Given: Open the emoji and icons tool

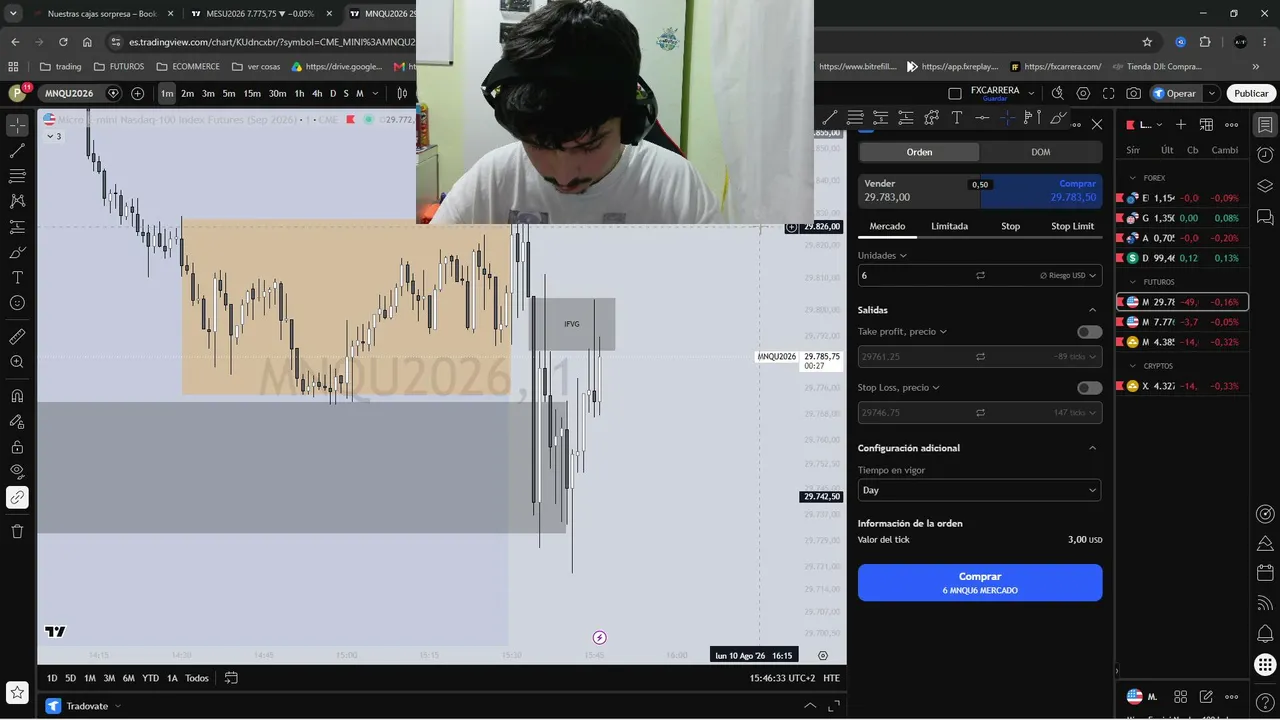Looking at the screenshot, I should [x=17, y=302].
